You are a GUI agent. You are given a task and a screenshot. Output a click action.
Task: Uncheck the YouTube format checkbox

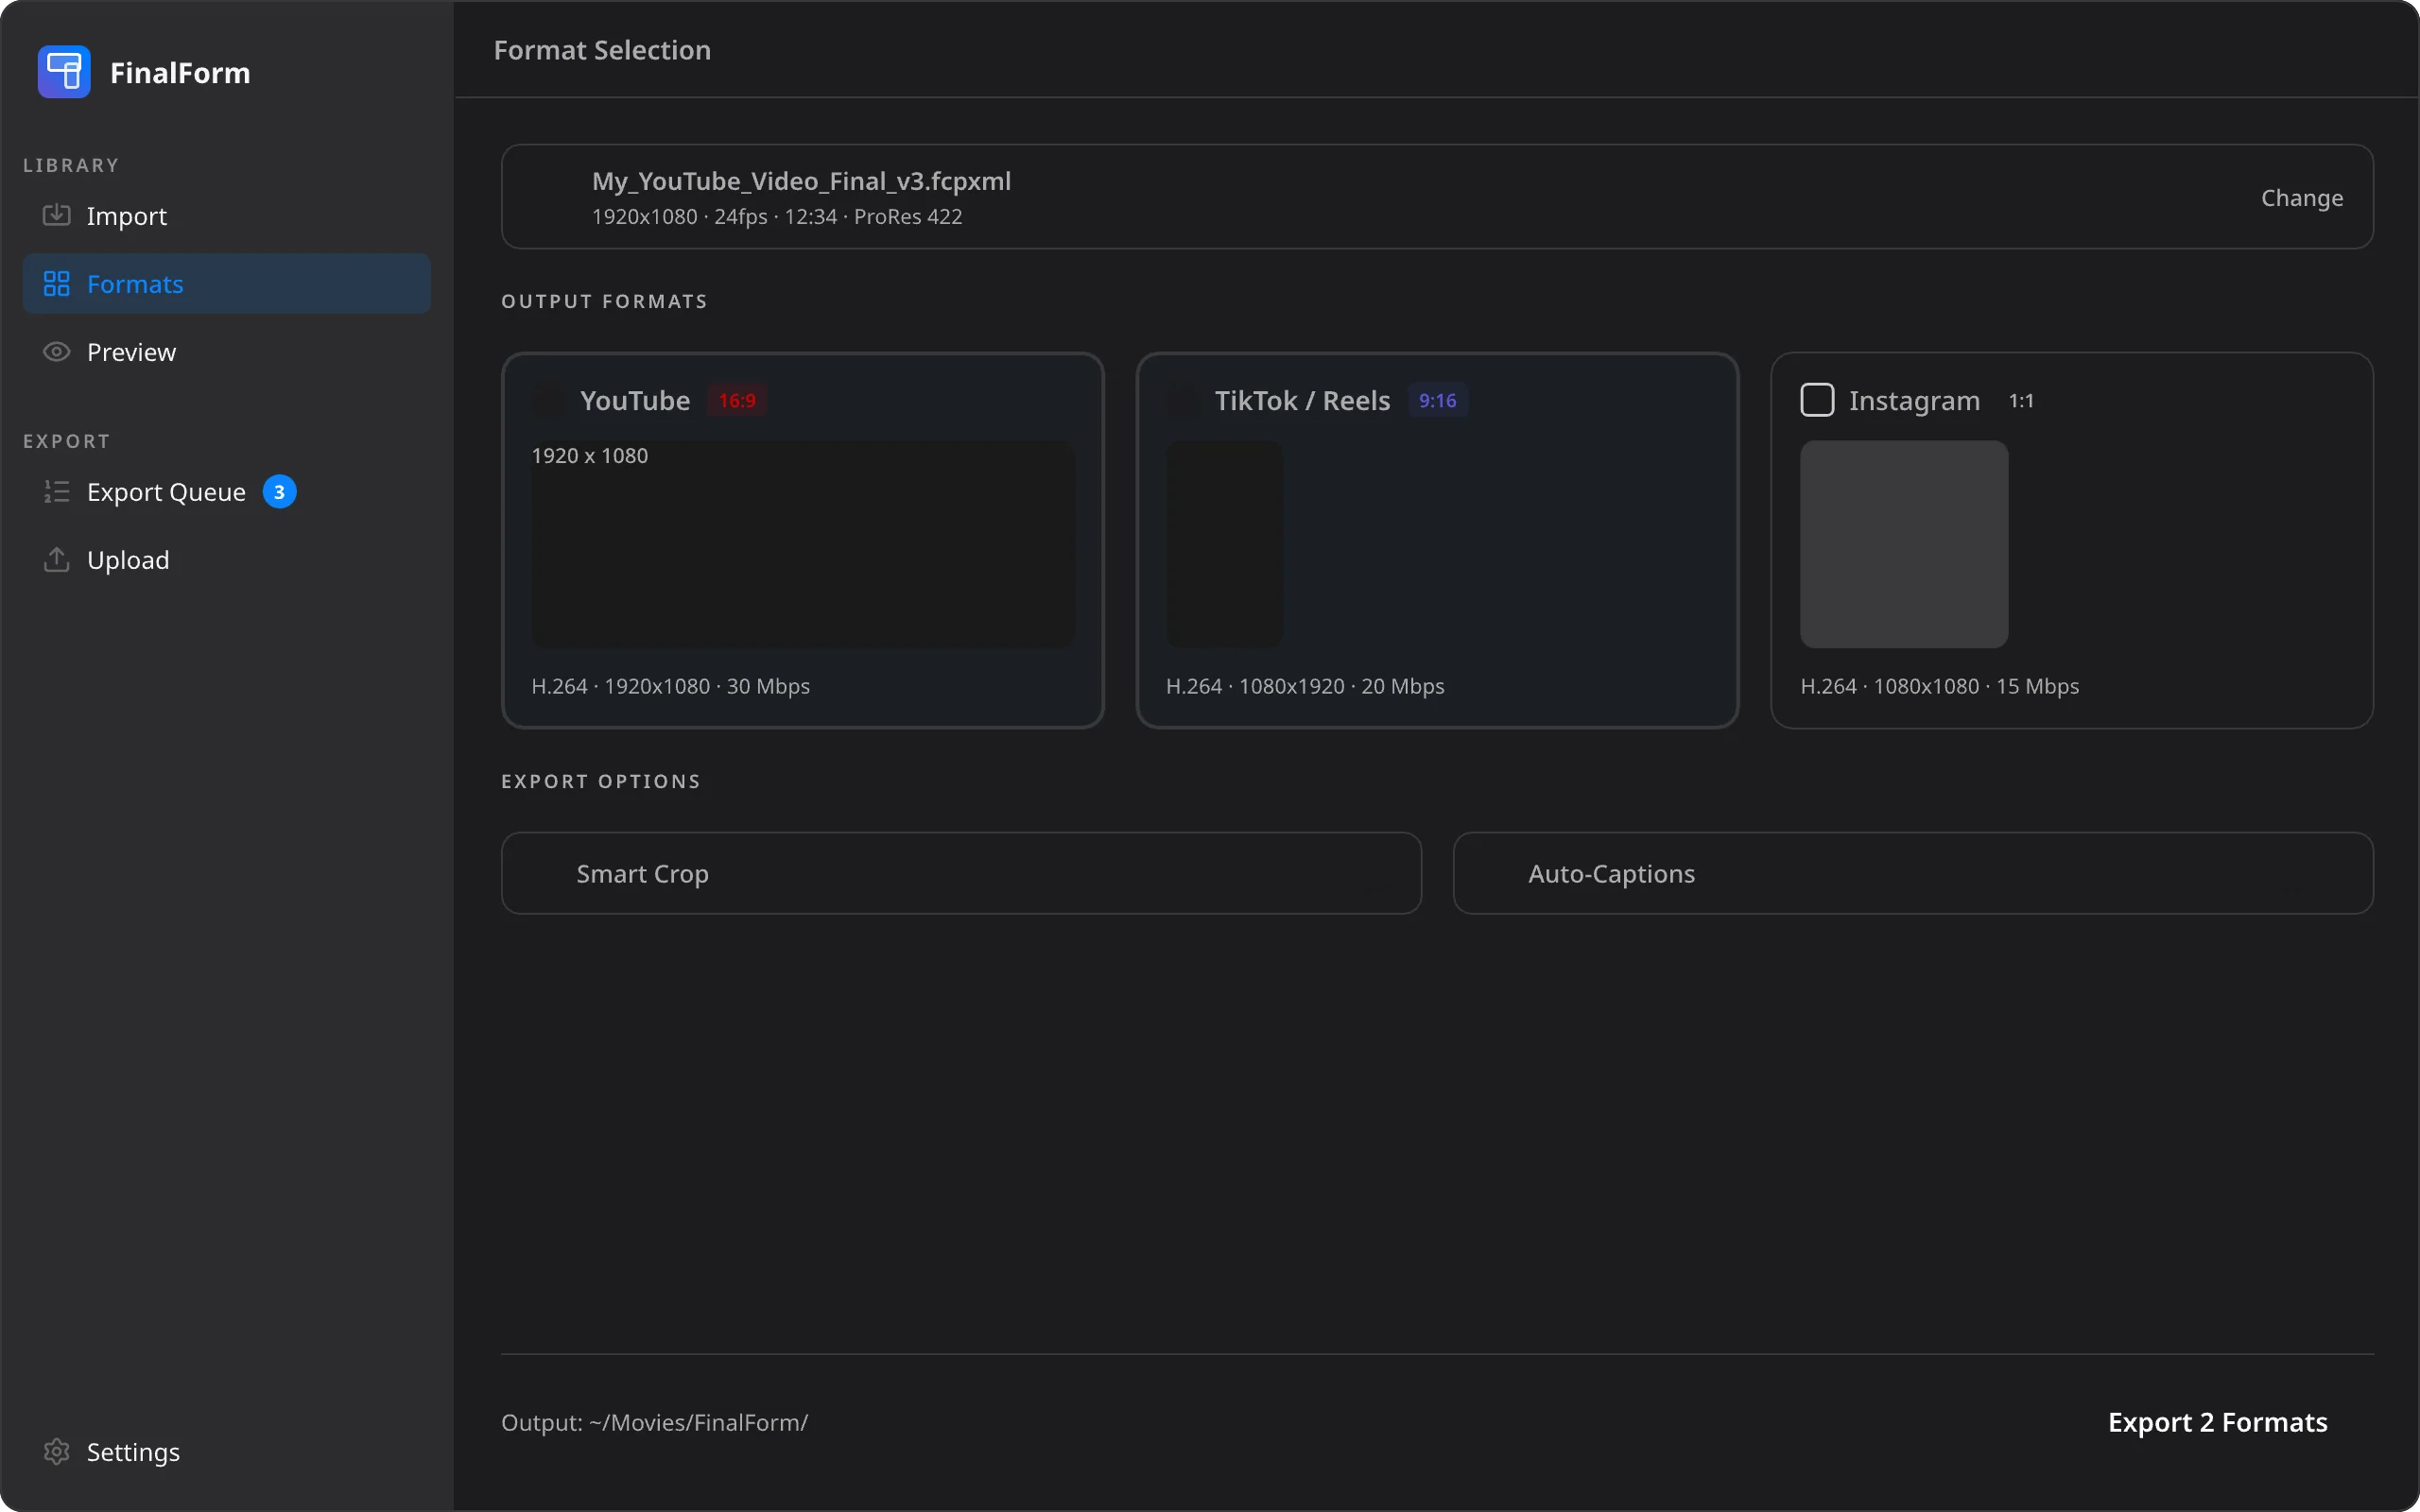[548, 400]
